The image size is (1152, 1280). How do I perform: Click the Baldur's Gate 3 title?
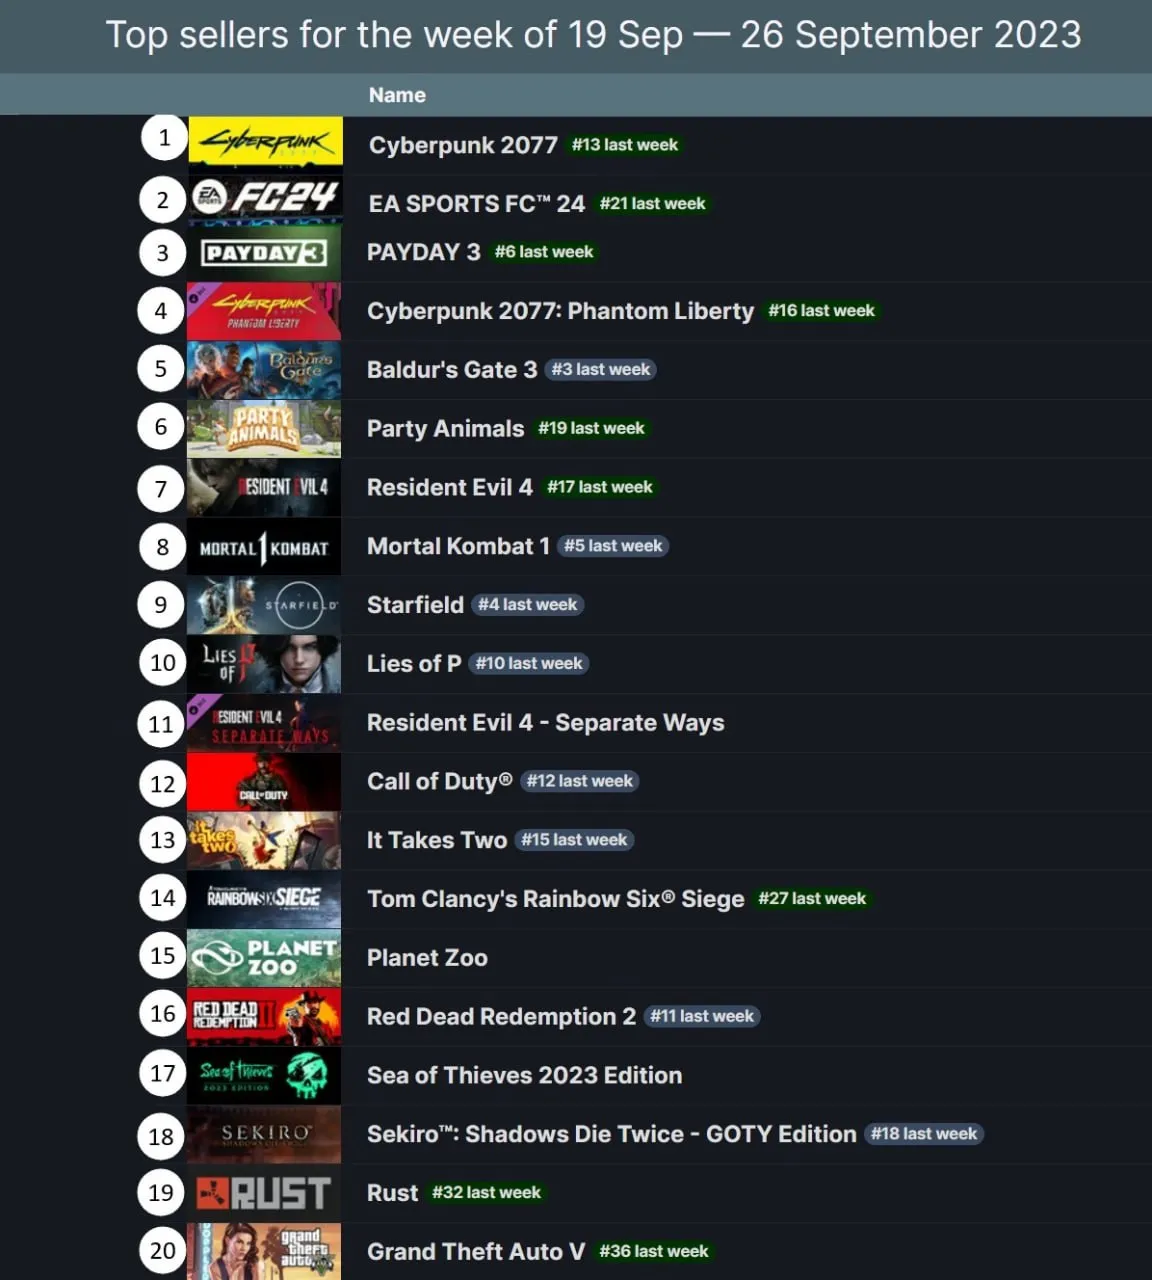click(452, 370)
